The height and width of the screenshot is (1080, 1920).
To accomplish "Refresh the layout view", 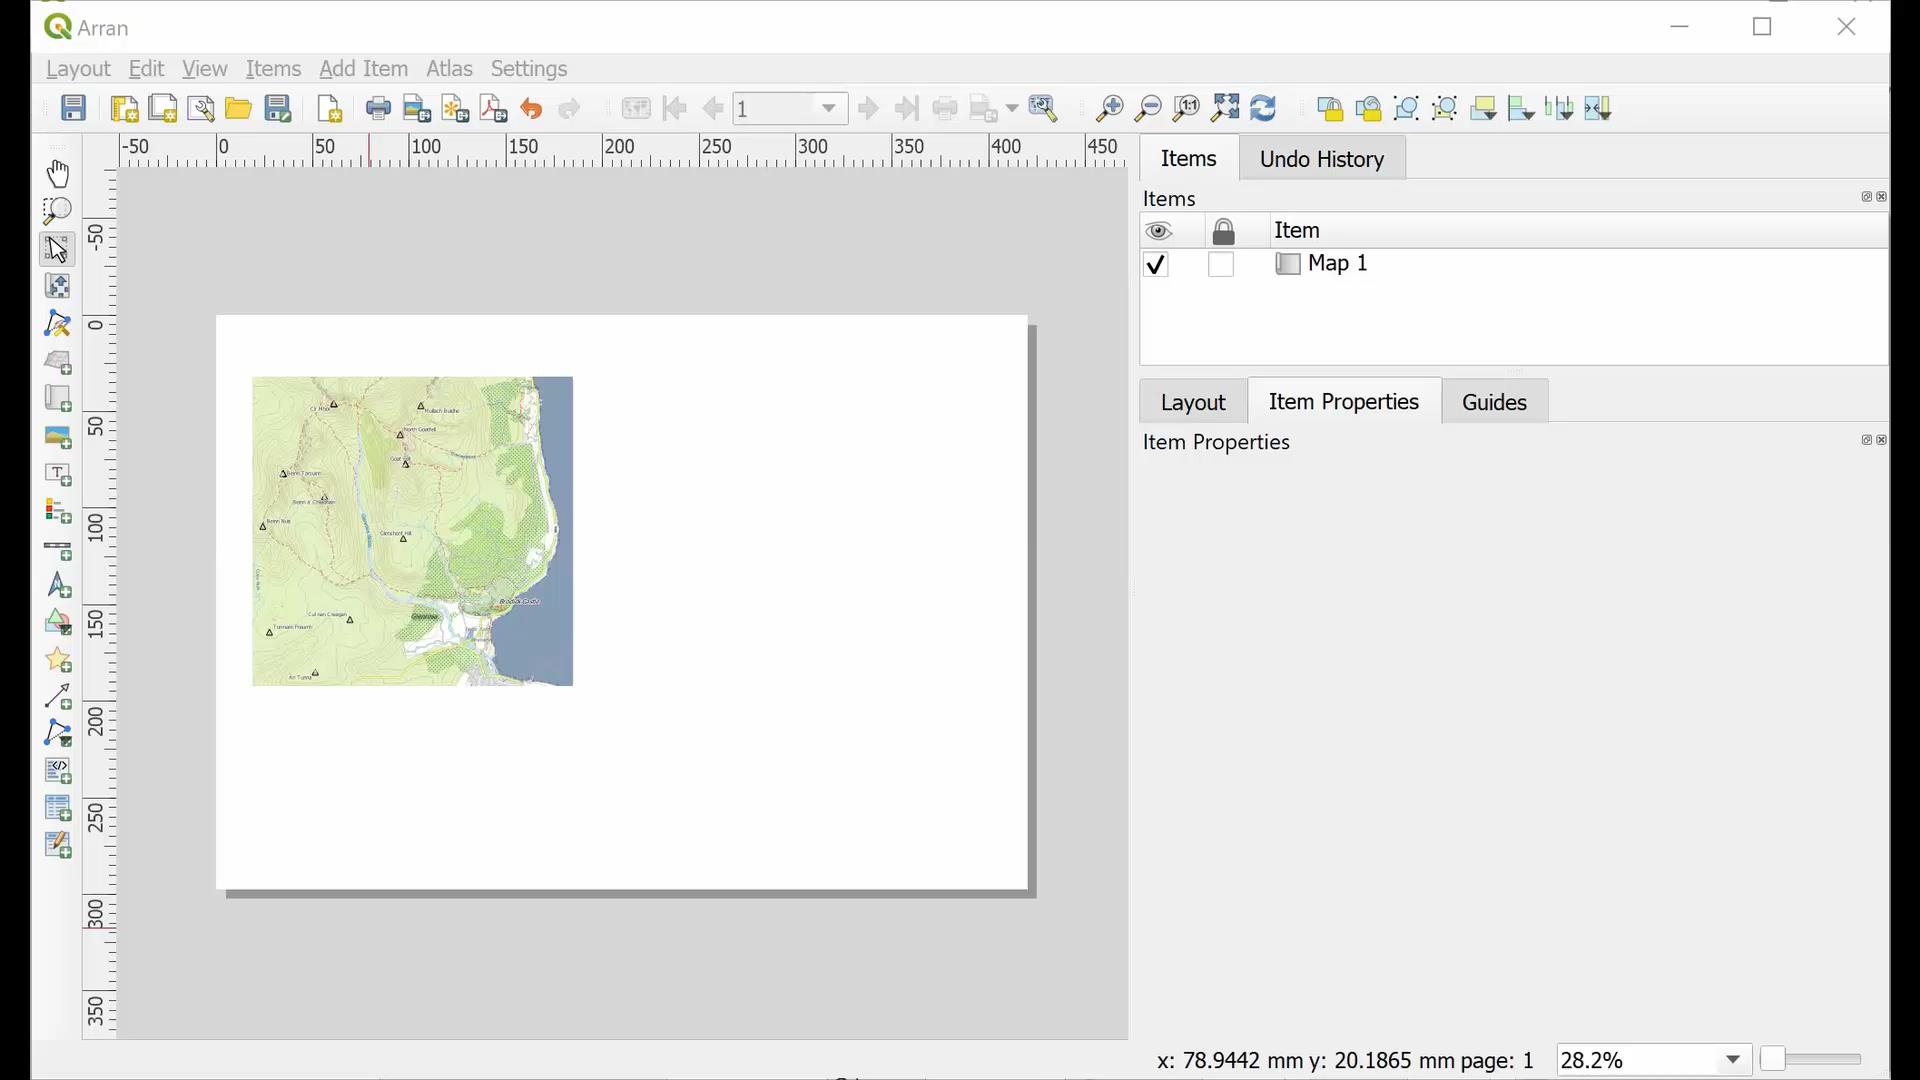I will click(1263, 108).
